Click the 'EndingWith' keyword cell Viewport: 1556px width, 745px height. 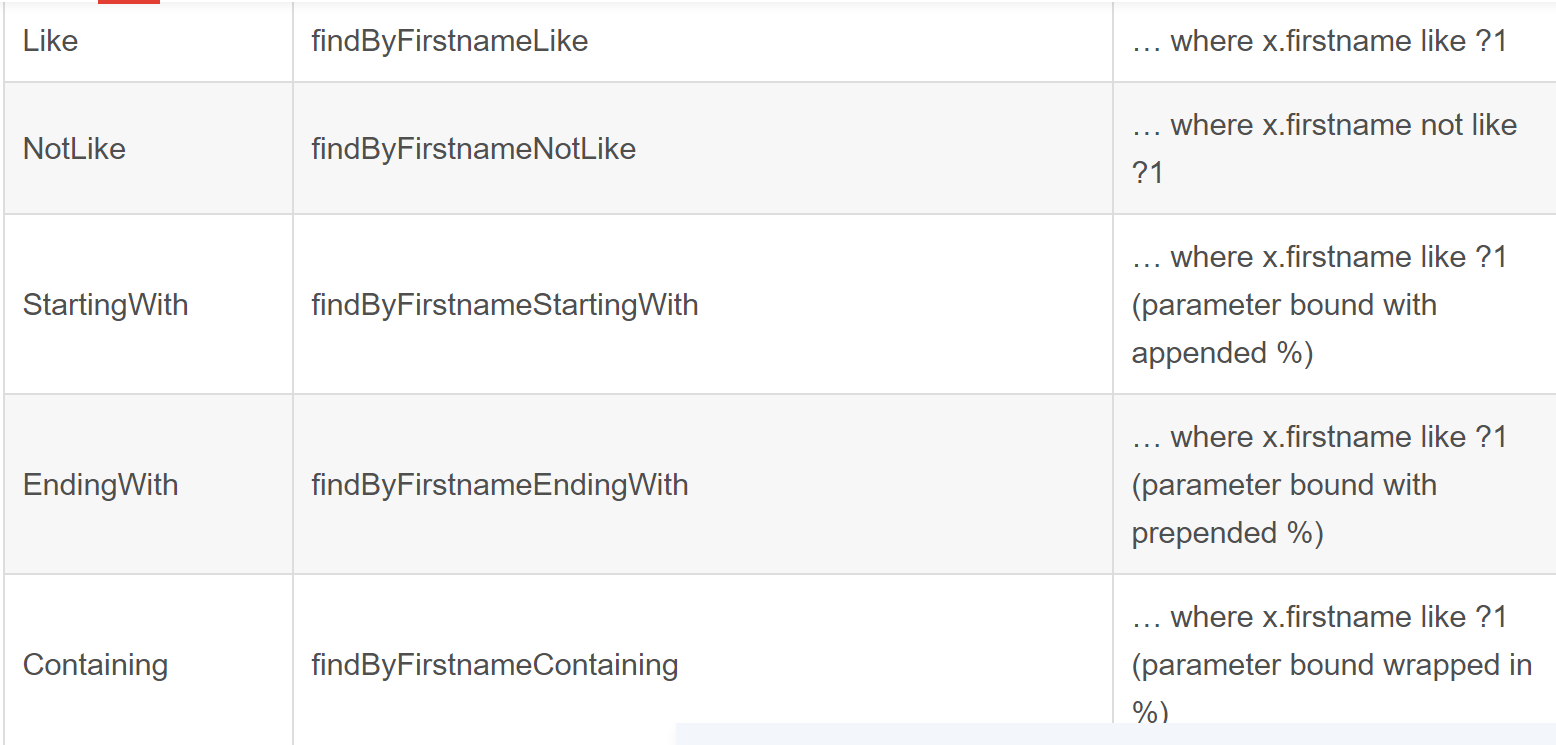(x=100, y=485)
